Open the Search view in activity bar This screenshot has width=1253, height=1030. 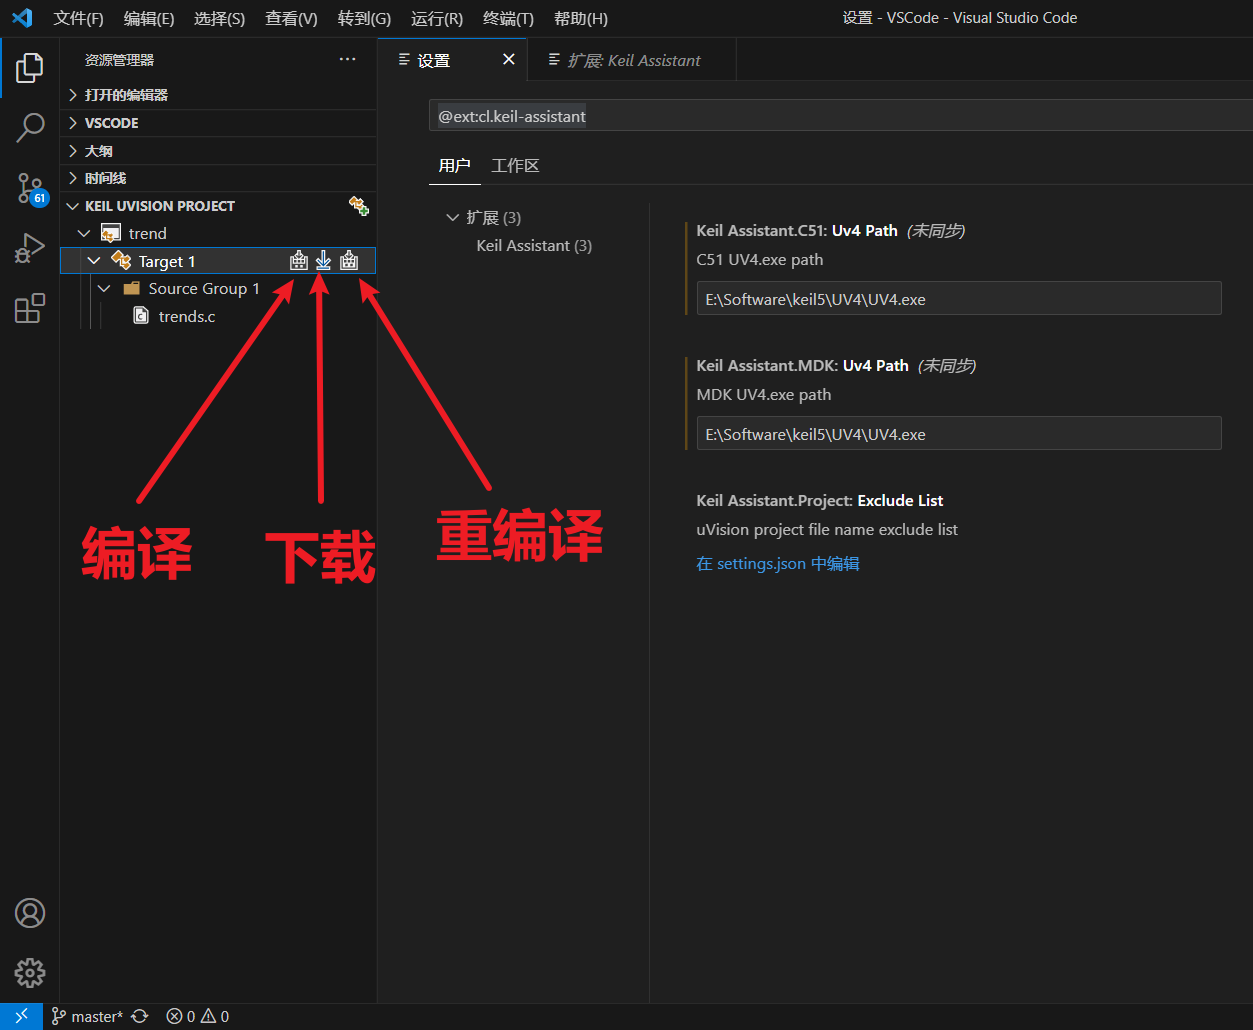click(x=30, y=127)
